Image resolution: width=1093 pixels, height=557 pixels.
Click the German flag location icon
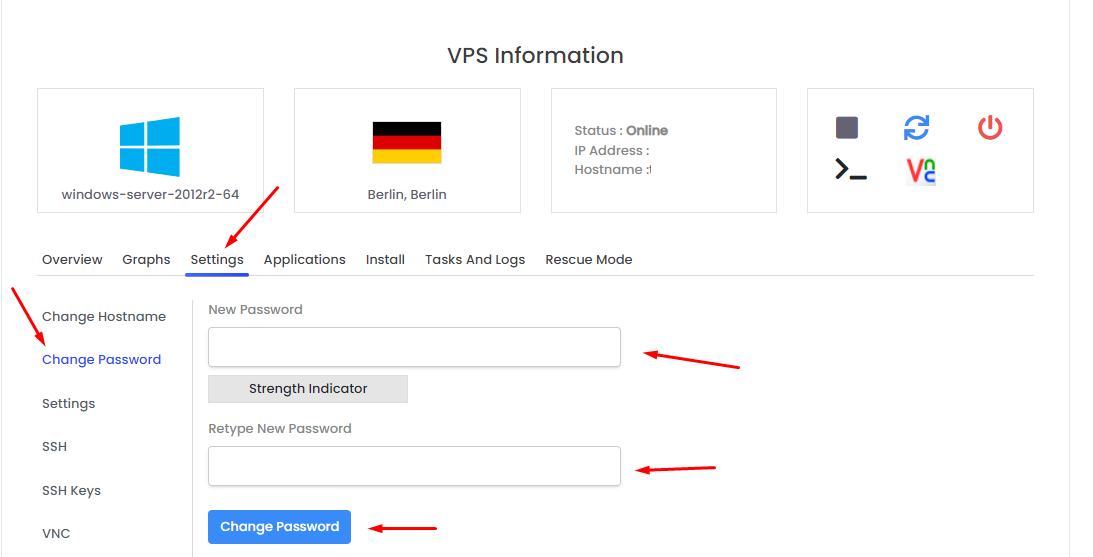[407, 143]
